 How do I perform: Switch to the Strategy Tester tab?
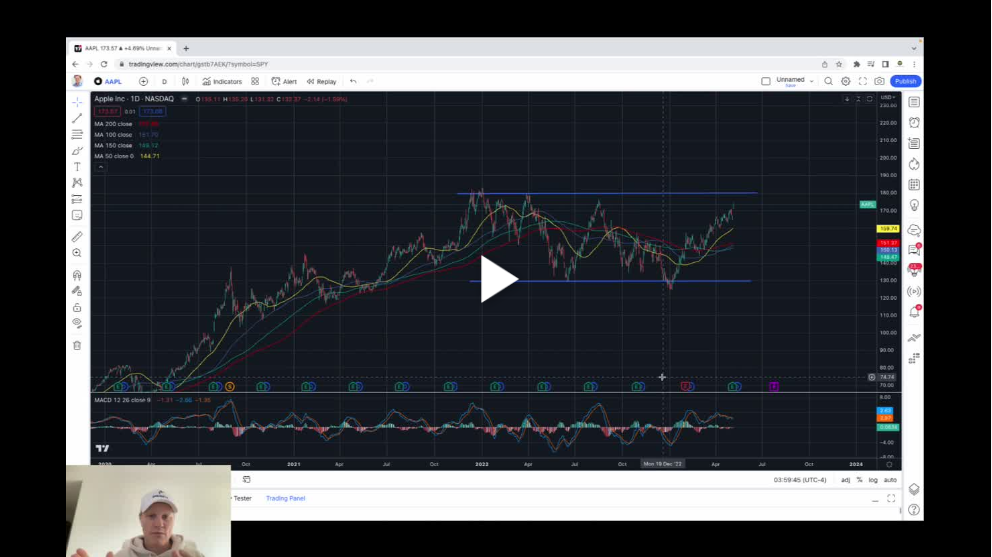[x=242, y=498]
